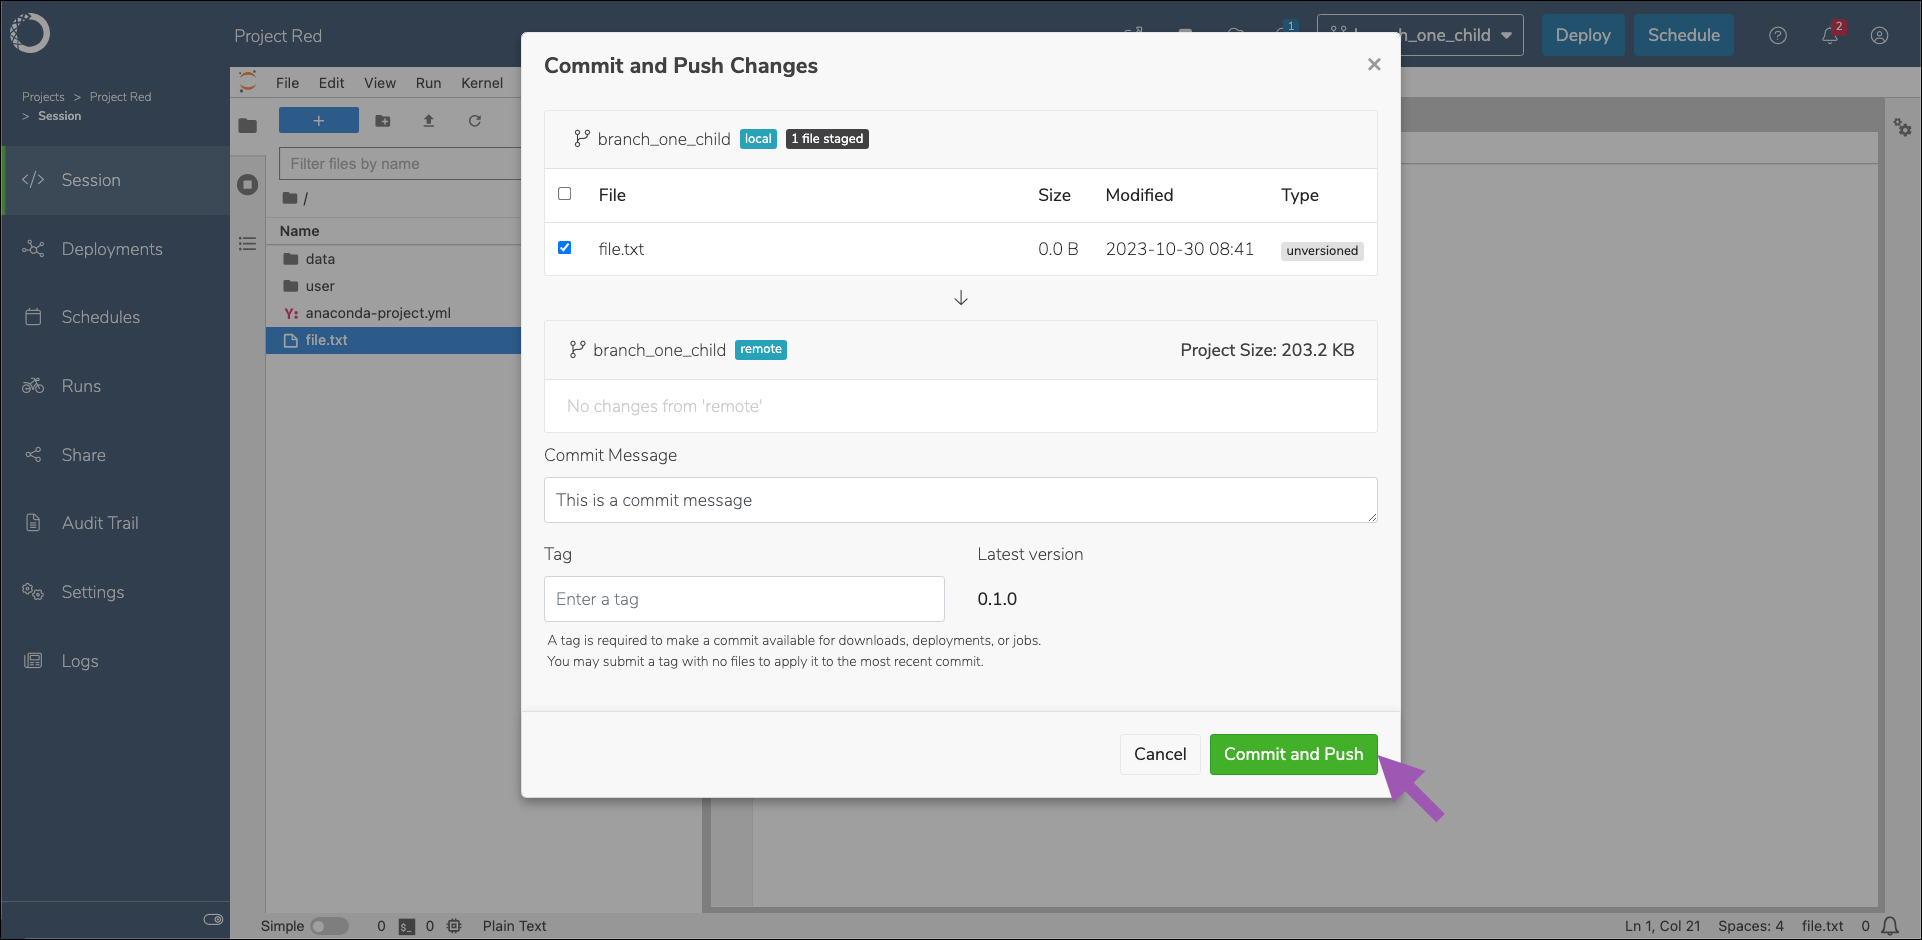This screenshot has height=940, width=1922.
Task: Open the running kernels sidebar icon
Action: point(248,185)
